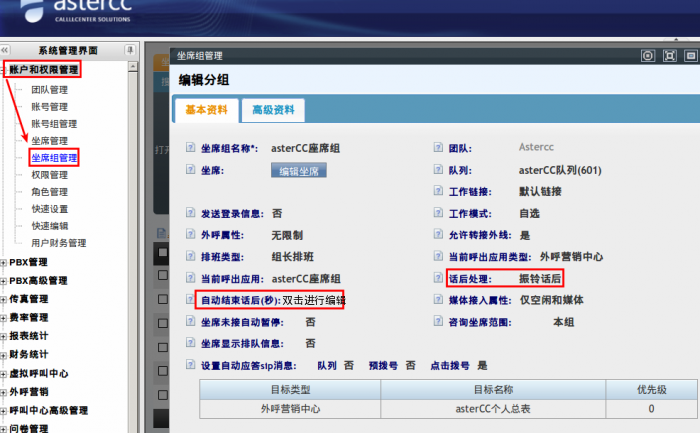Click help icon beside 排班类型
The height and width of the screenshot is (433, 700).
point(192,256)
